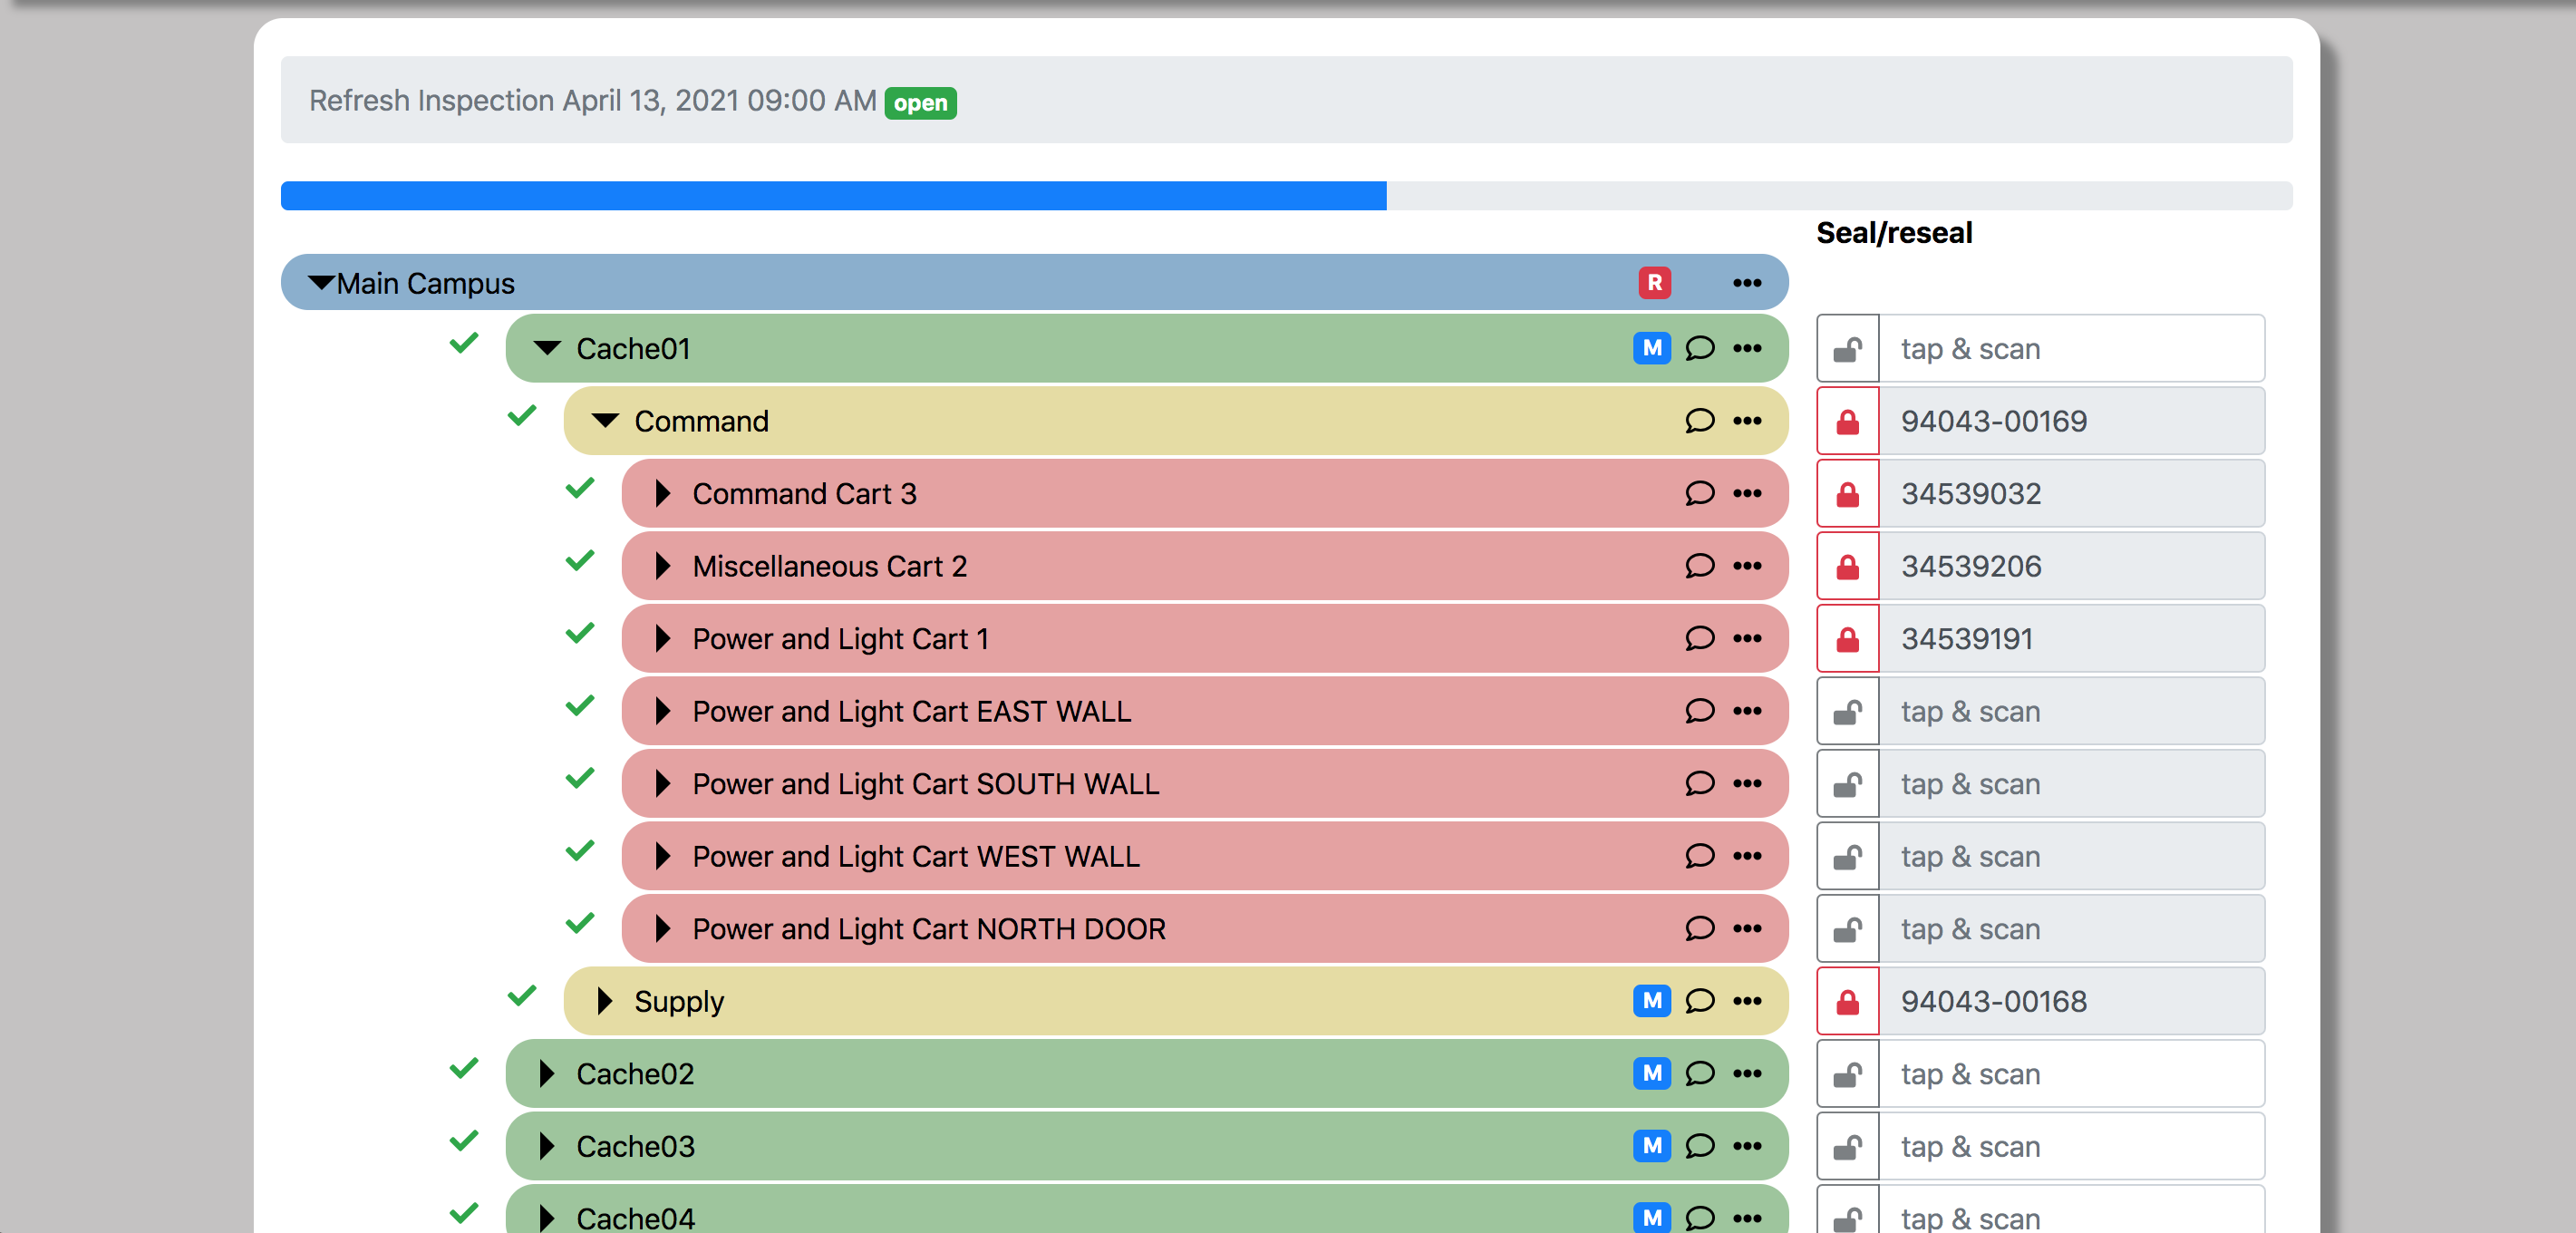This screenshot has height=1233, width=2576.
Task: Click the green checkmark beside Supply
Action: (x=522, y=996)
